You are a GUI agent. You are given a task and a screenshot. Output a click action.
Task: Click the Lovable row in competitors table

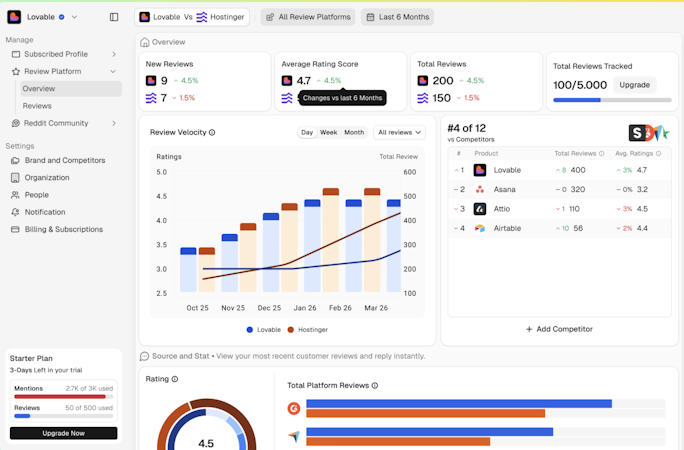(559, 170)
